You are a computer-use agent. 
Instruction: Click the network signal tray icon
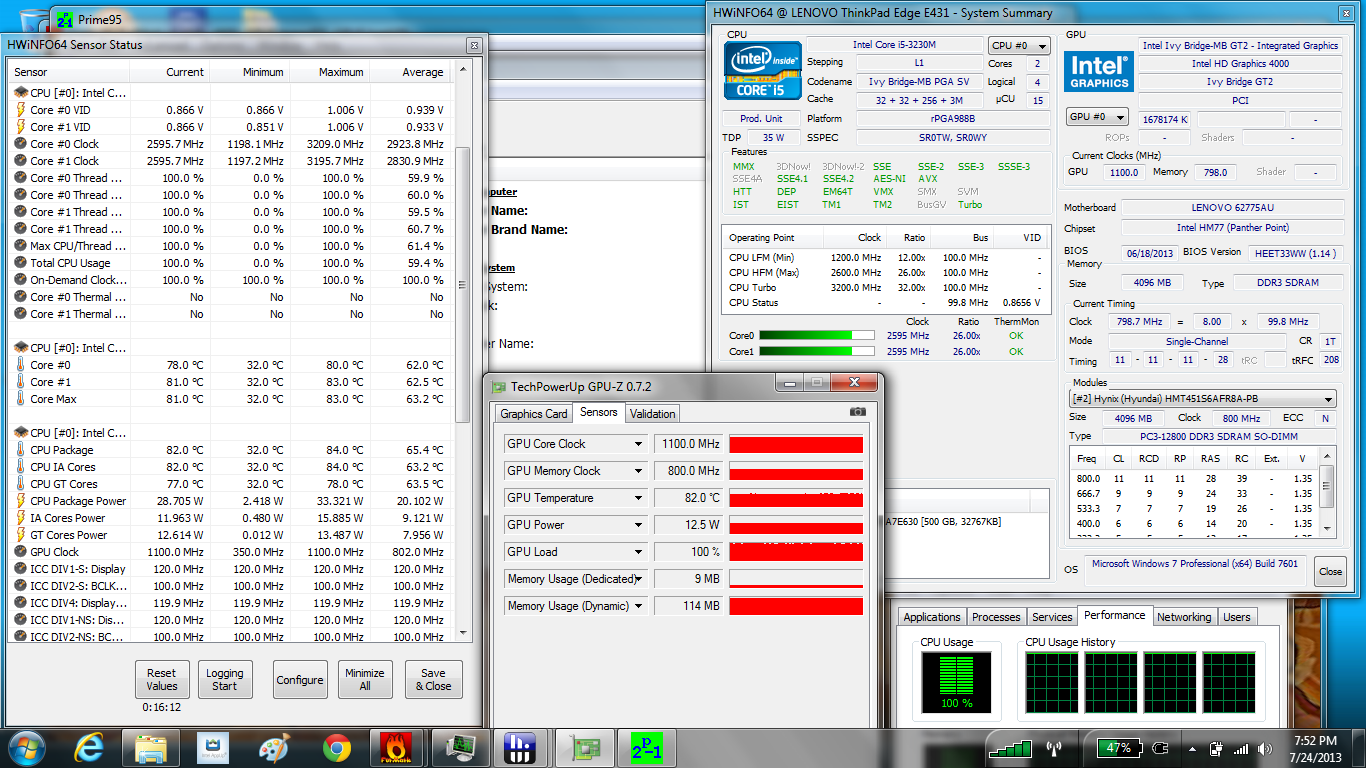pyautogui.click(x=1240, y=748)
